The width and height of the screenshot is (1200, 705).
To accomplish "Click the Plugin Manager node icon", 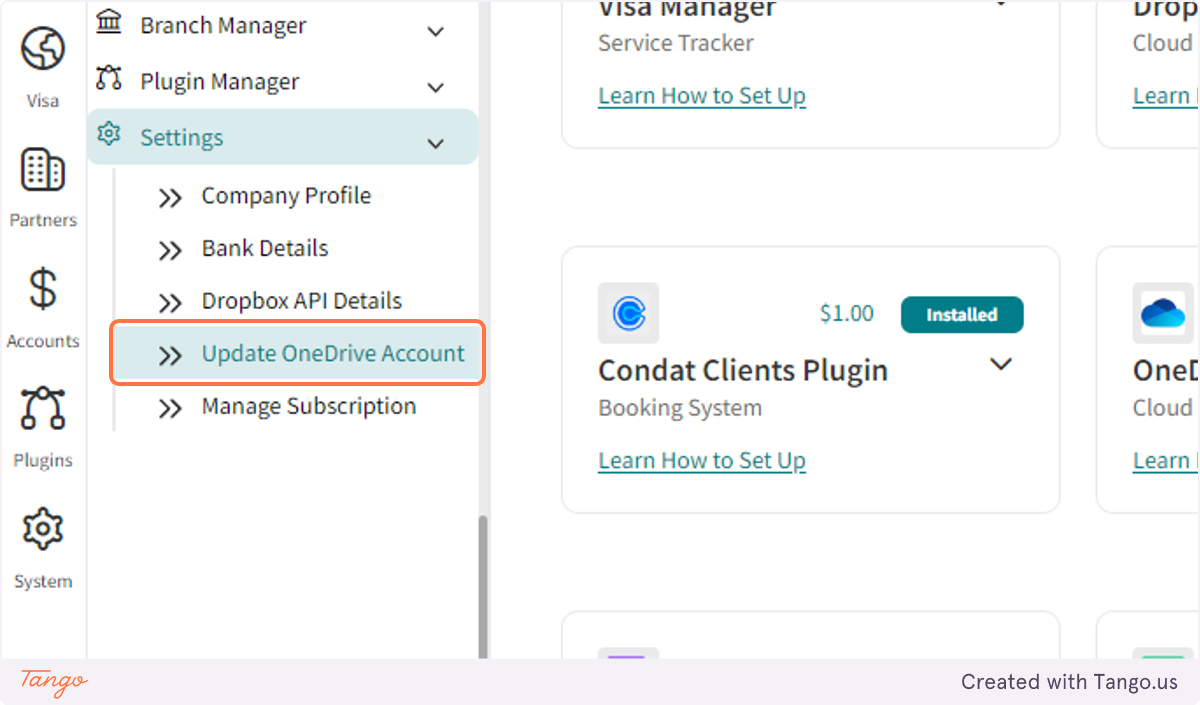I will point(109,79).
